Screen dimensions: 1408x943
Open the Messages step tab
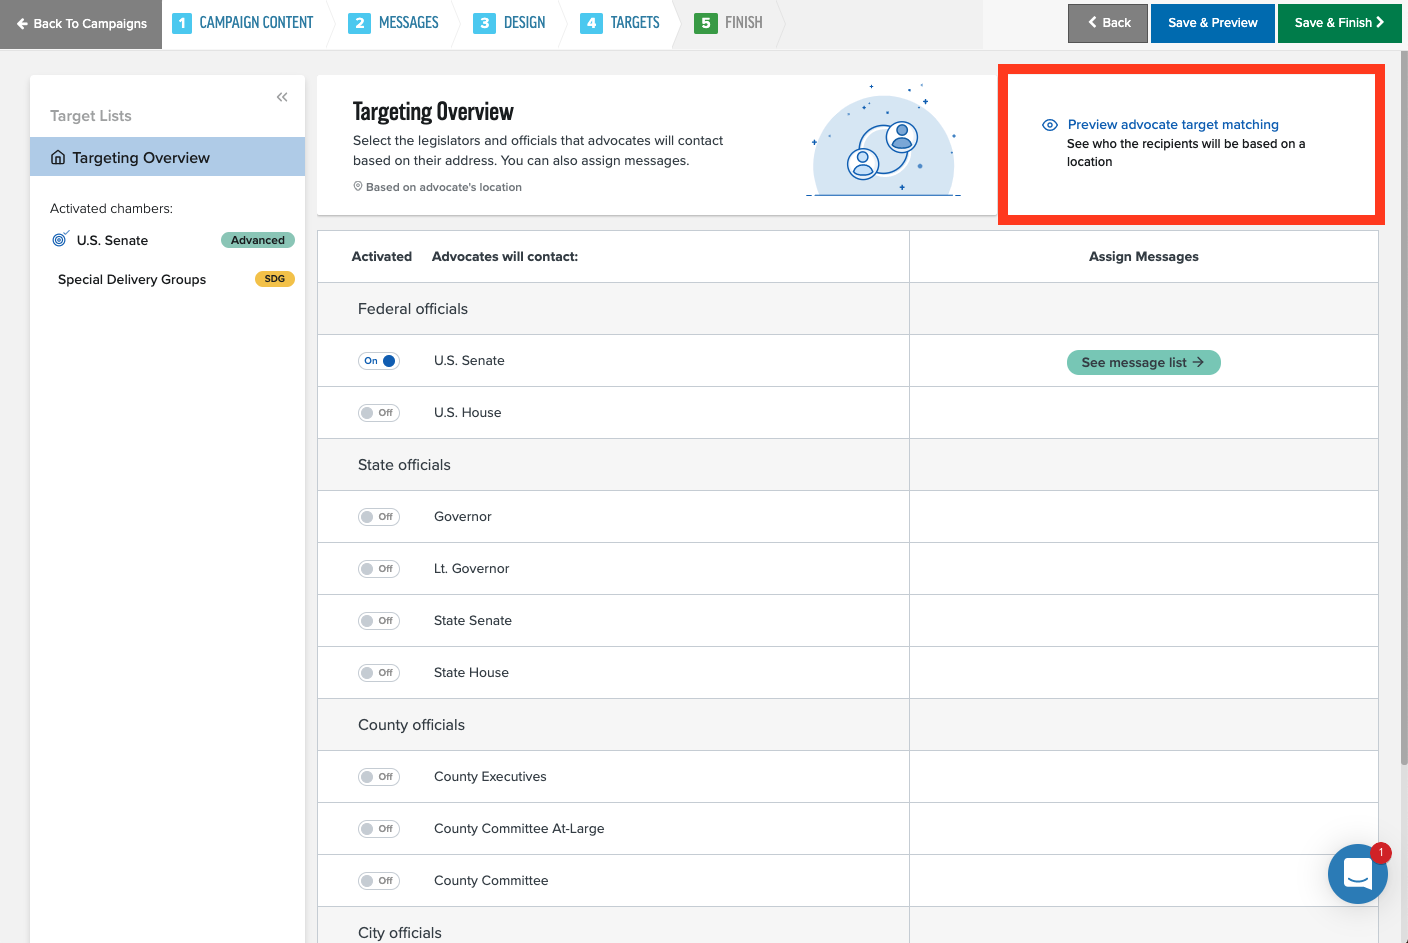(x=395, y=23)
